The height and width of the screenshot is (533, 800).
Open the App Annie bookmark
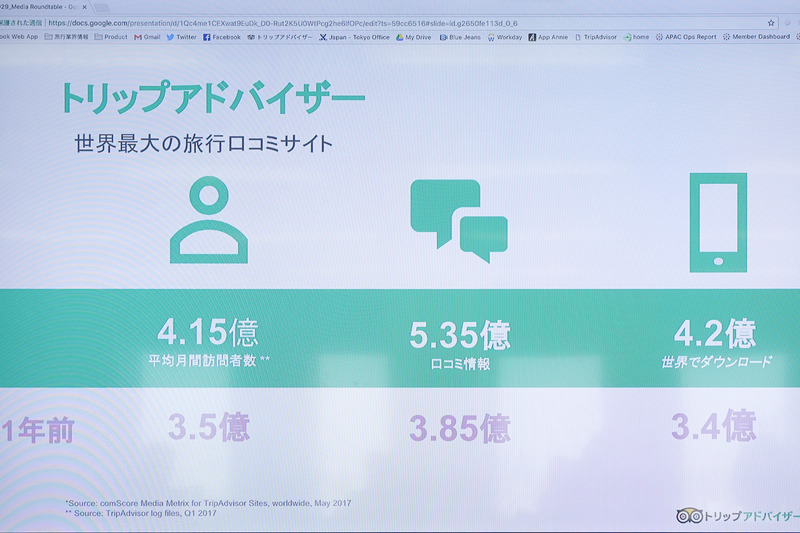point(548,37)
